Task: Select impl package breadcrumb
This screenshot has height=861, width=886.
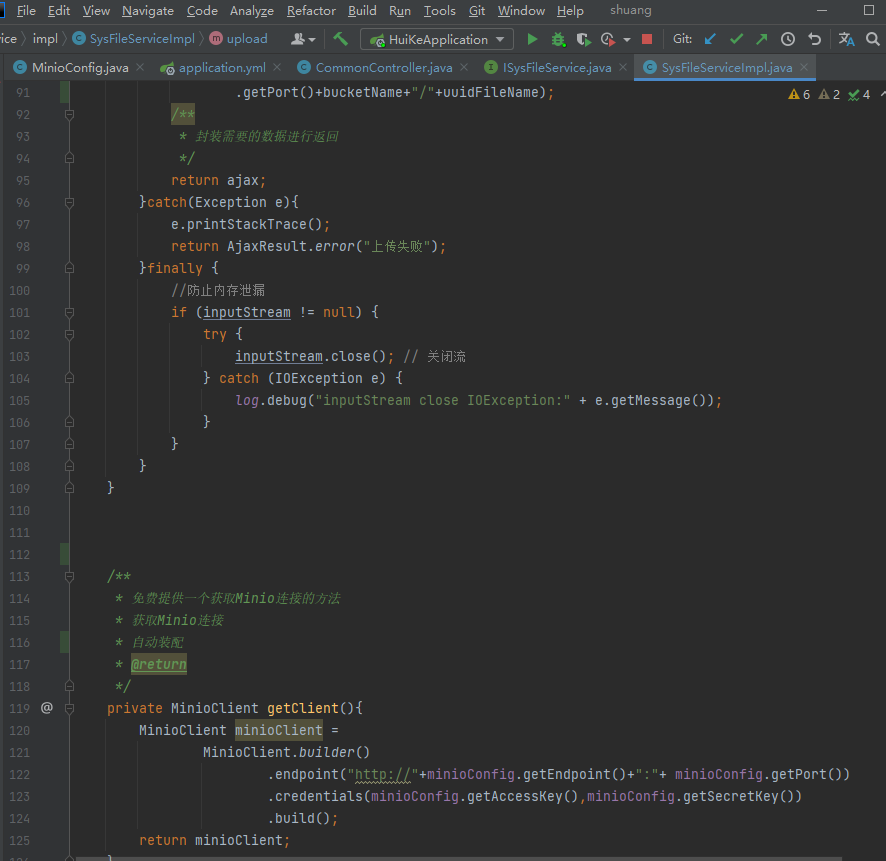Action: point(45,38)
